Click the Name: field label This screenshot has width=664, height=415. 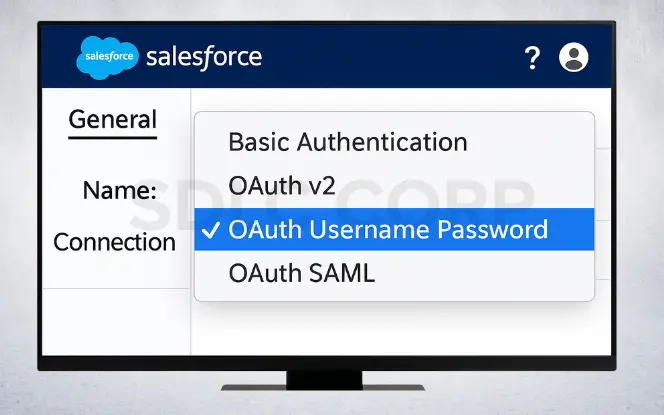point(120,190)
